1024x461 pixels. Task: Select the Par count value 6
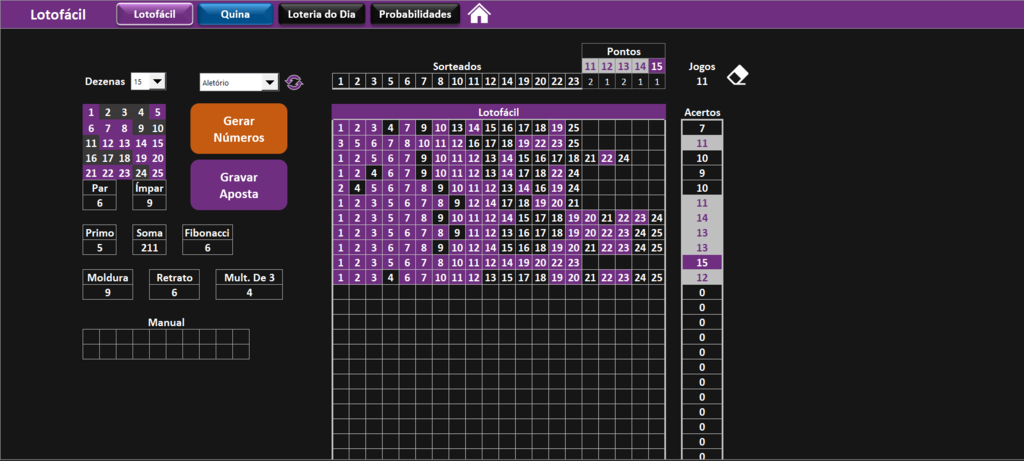[100, 202]
